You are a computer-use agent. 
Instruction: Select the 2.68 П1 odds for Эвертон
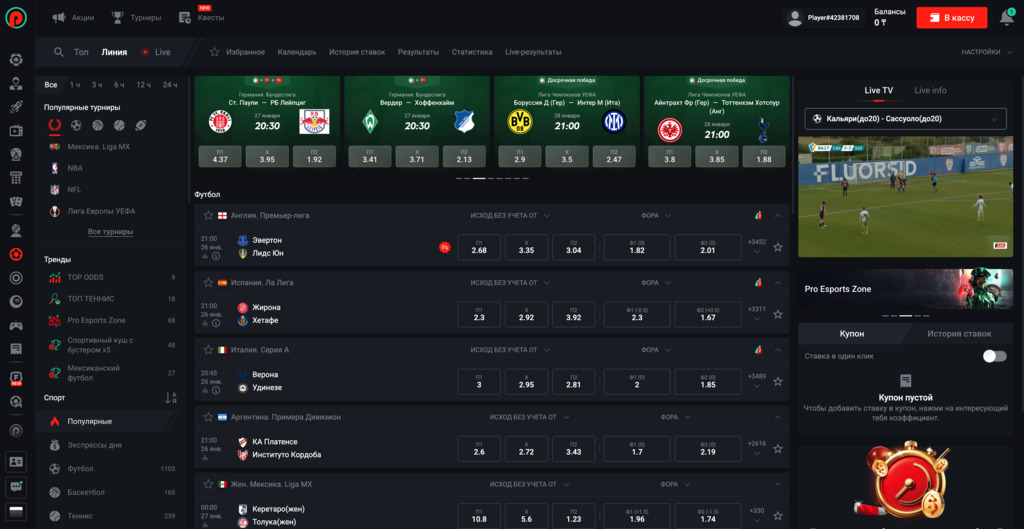pos(479,247)
